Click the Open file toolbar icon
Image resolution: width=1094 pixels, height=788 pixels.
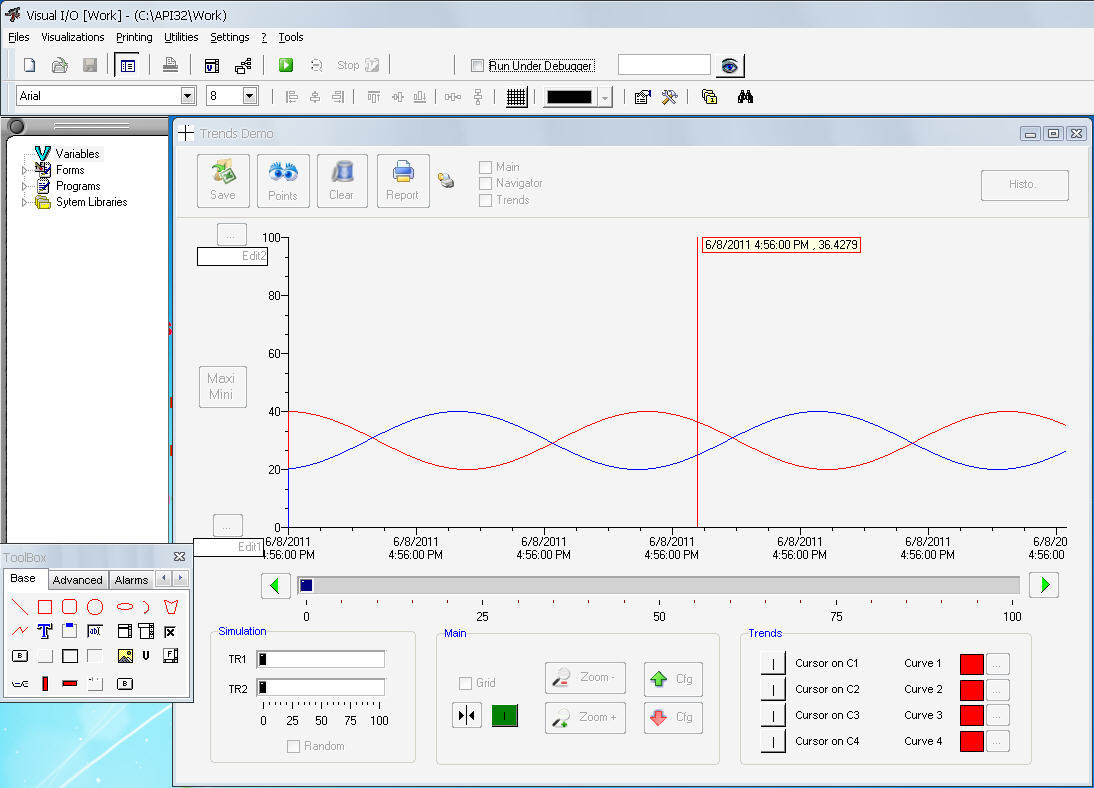(60, 66)
